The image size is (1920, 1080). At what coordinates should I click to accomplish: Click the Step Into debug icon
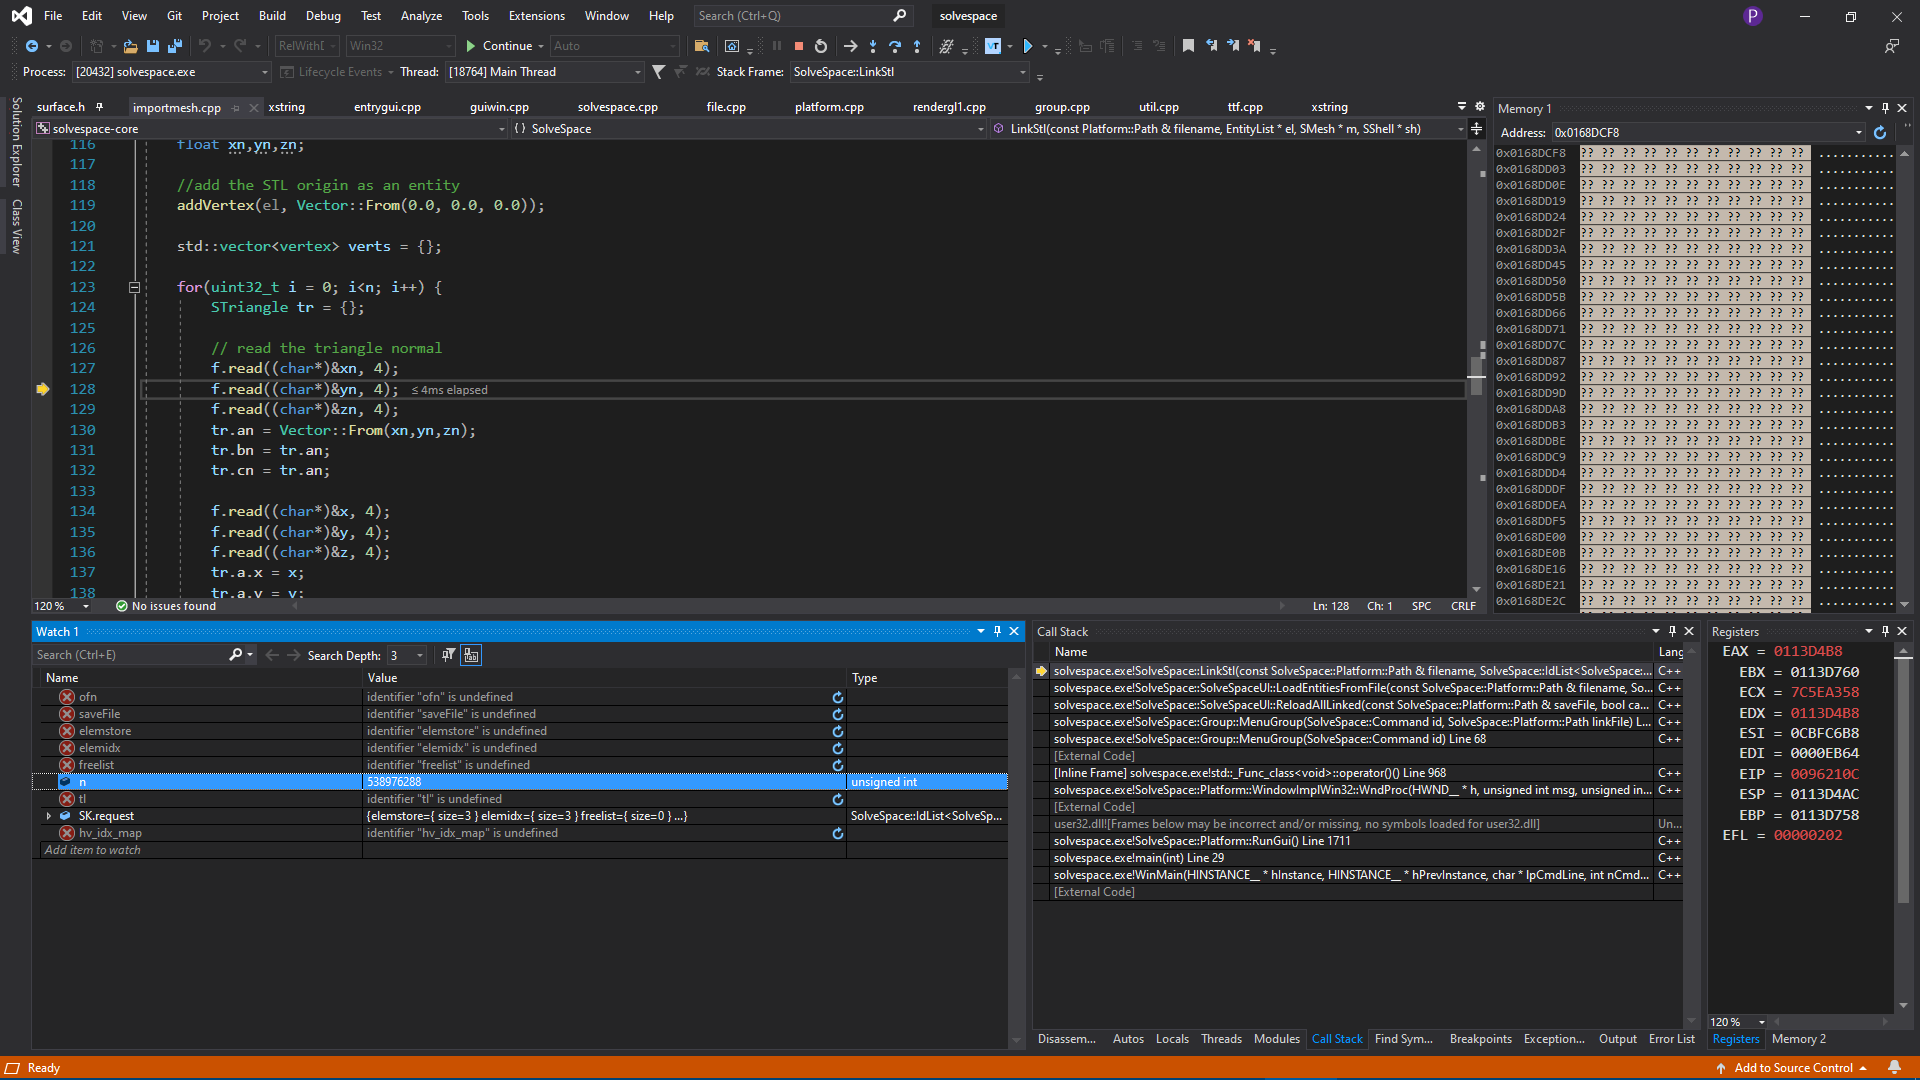click(x=872, y=46)
